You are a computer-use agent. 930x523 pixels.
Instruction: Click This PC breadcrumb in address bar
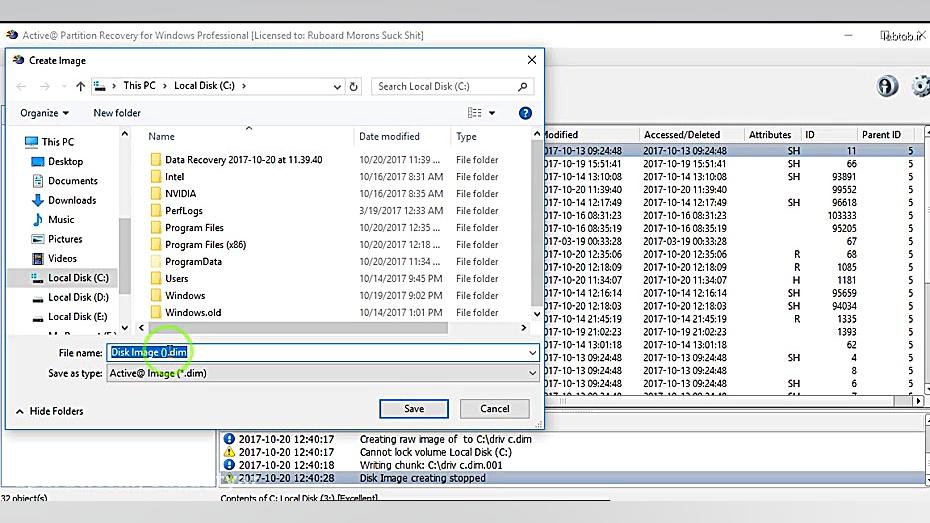click(139, 85)
